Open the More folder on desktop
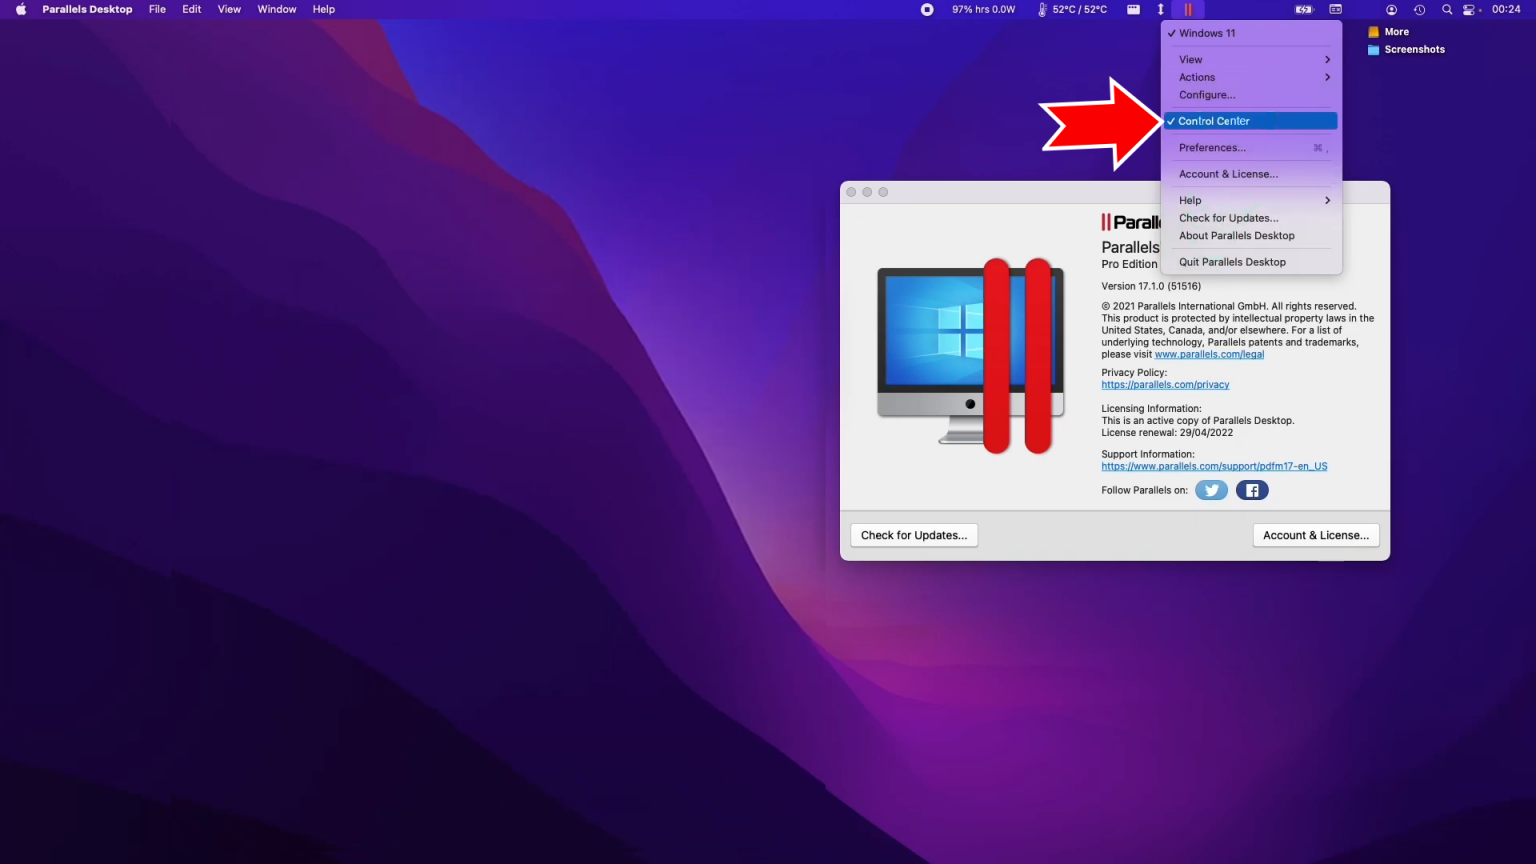1536x864 pixels. pyautogui.click(x=1388, y=32)
